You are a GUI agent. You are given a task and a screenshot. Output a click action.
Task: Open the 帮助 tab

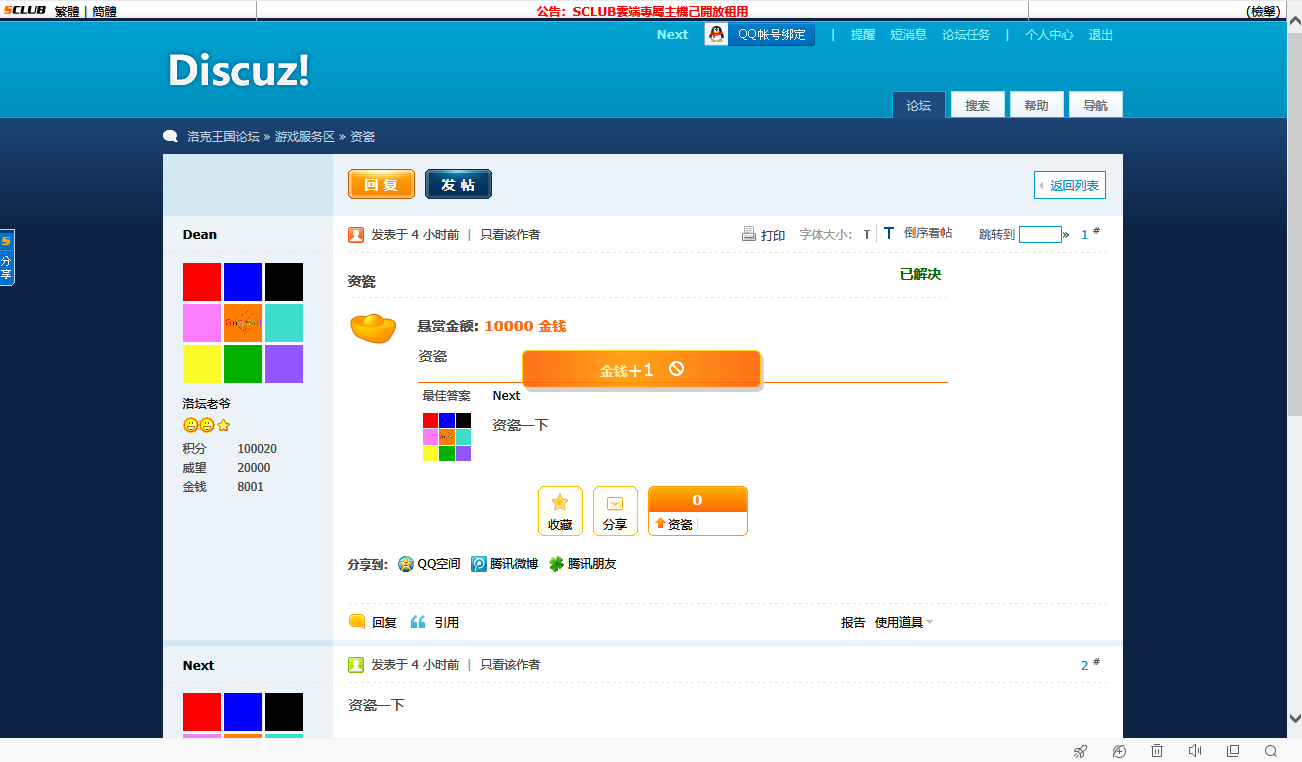tap(1037, 105)
